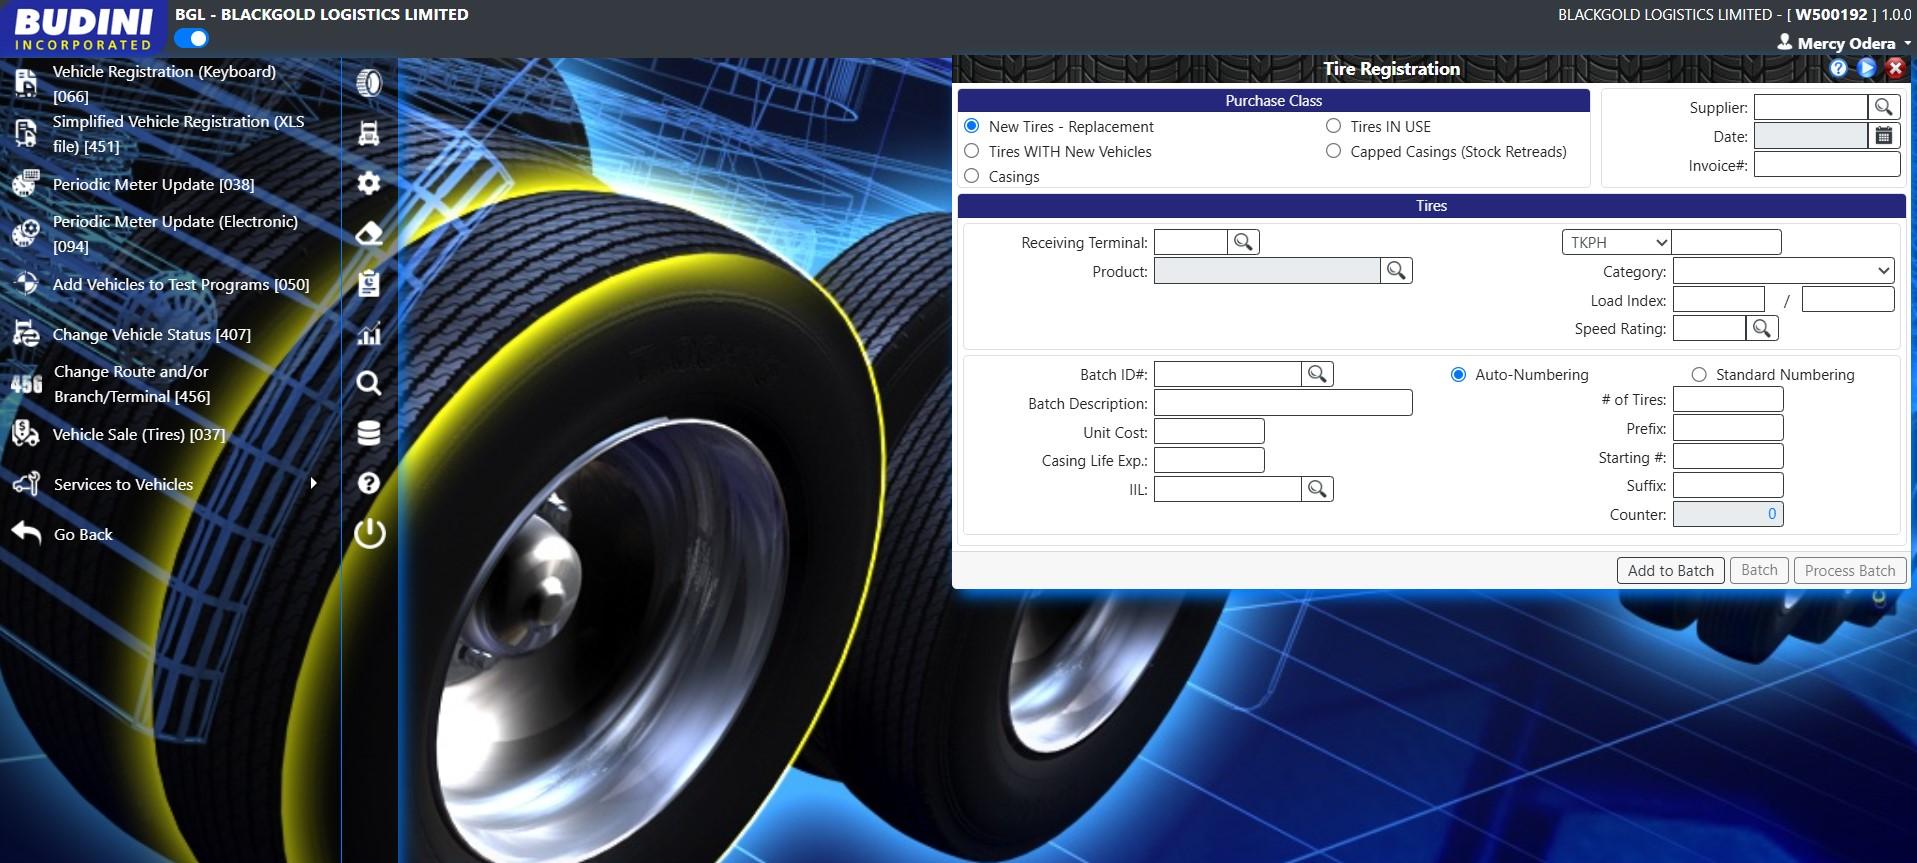Click the Supplier input field

point(1811,107)
